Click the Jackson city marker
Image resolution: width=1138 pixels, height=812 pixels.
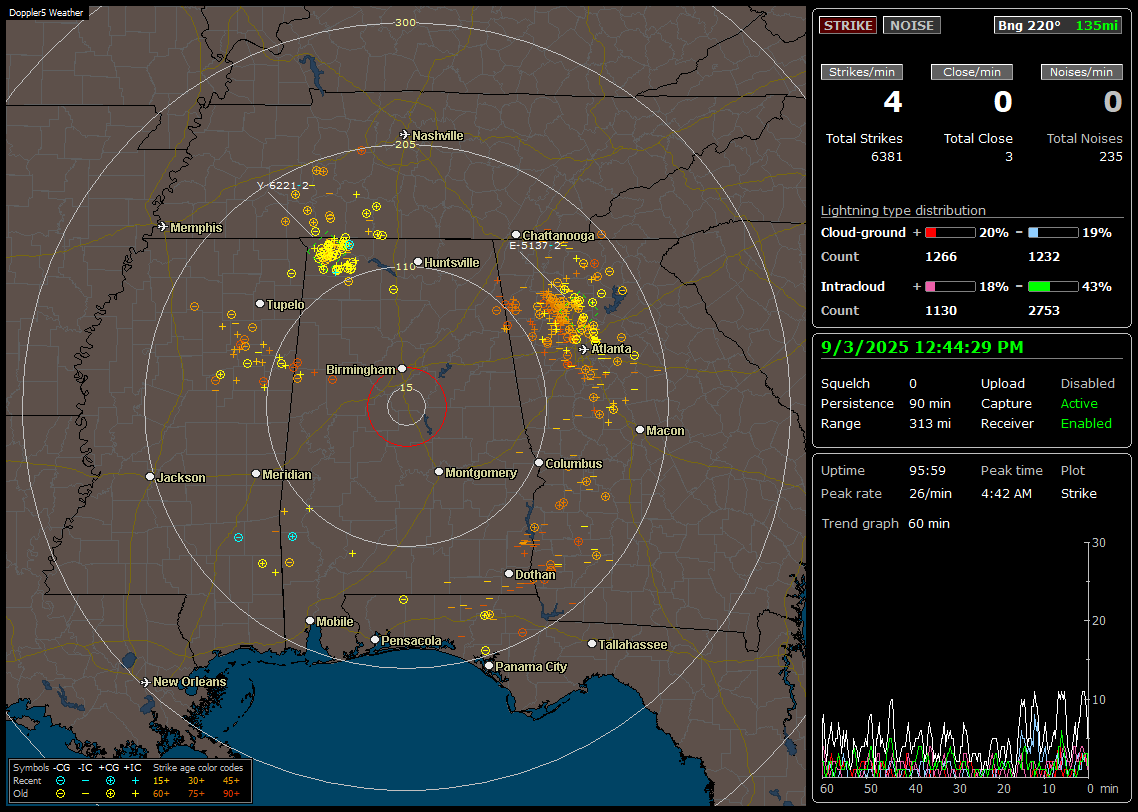(150, 477)
